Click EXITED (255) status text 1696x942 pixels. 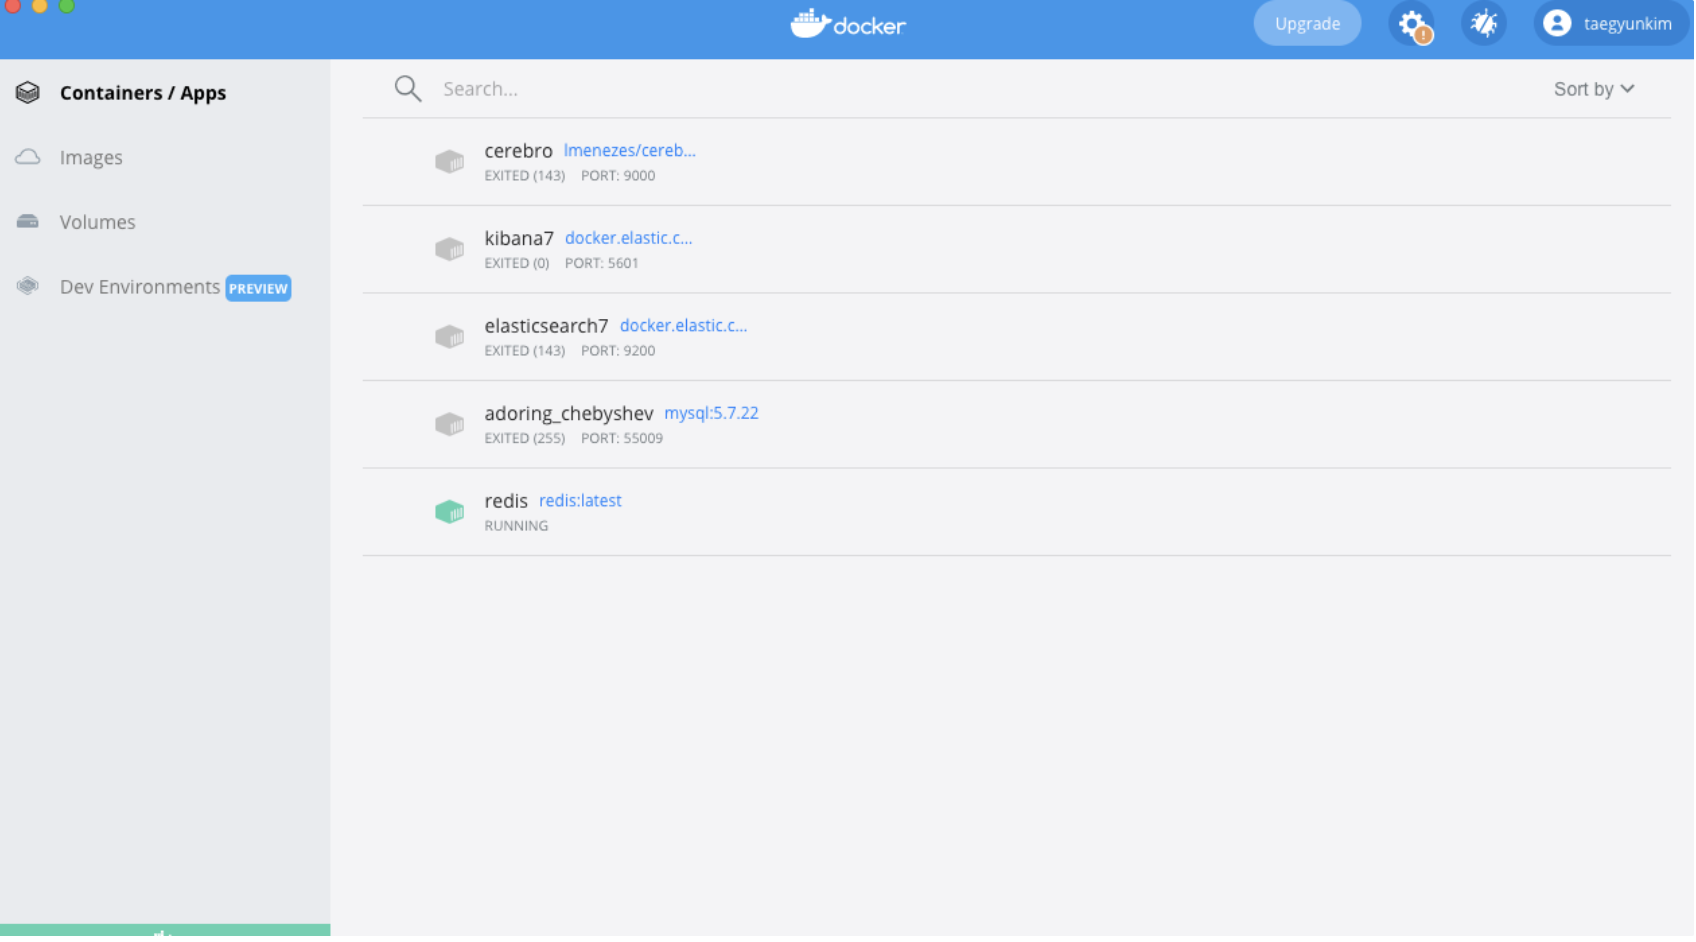click(525, 439)
